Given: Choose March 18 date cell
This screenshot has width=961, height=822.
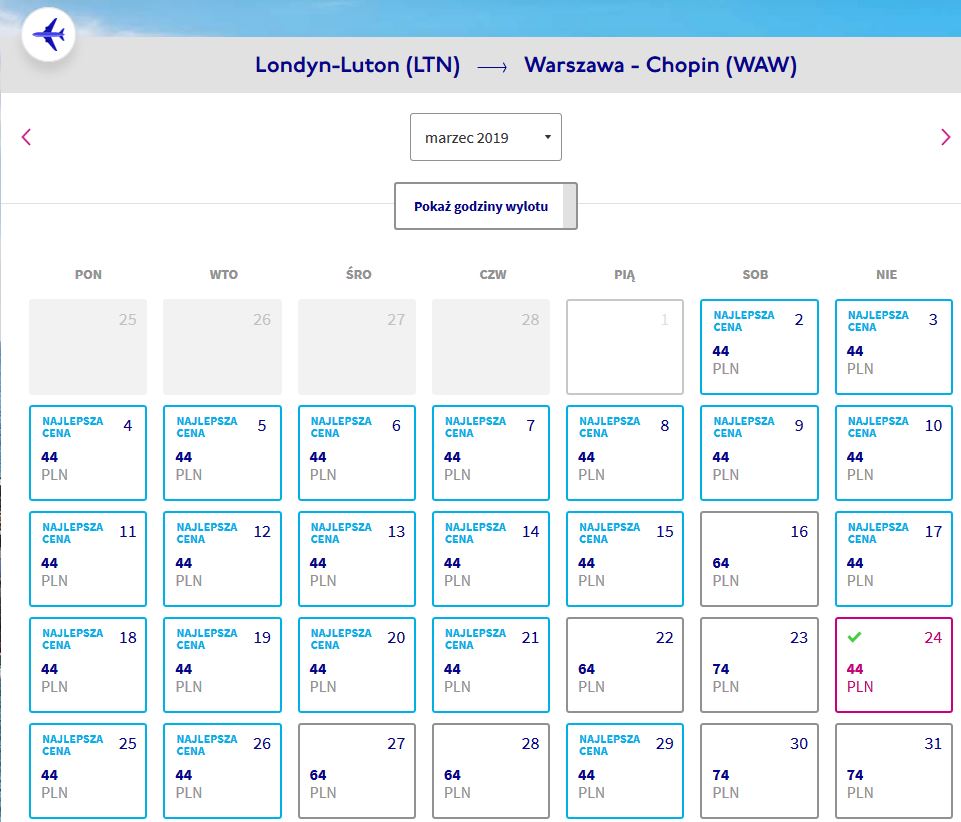Looking at the screenshot, I should [88, 665].
